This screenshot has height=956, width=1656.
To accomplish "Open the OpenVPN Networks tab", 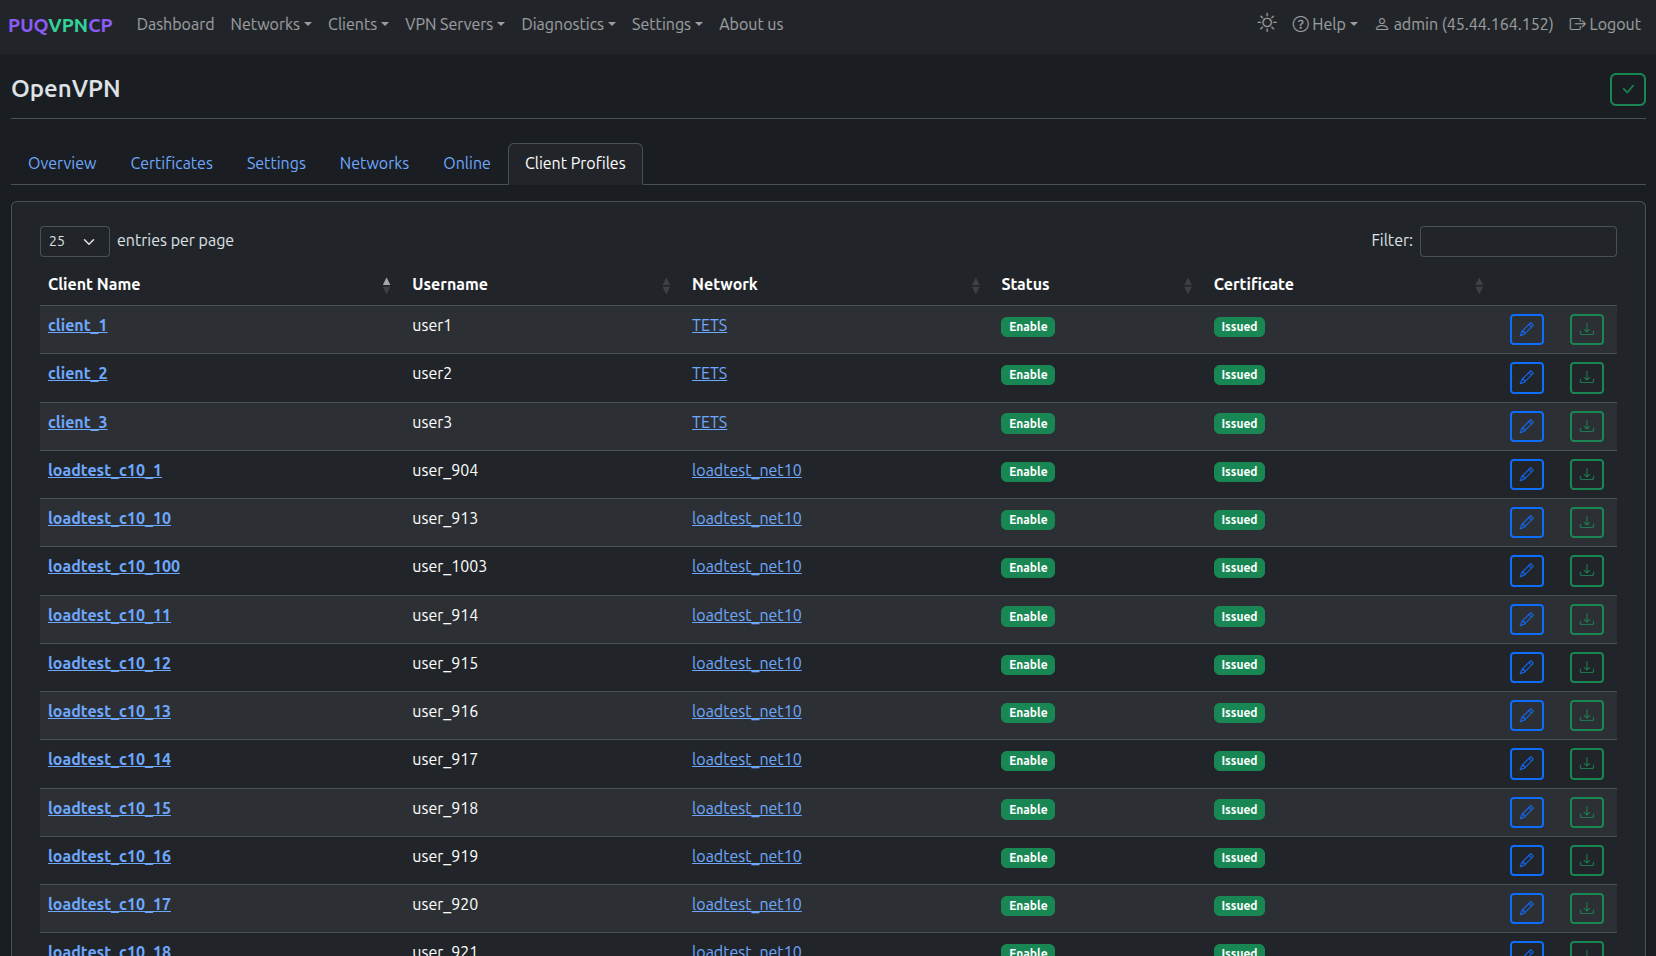I will (x=374, y=163).
